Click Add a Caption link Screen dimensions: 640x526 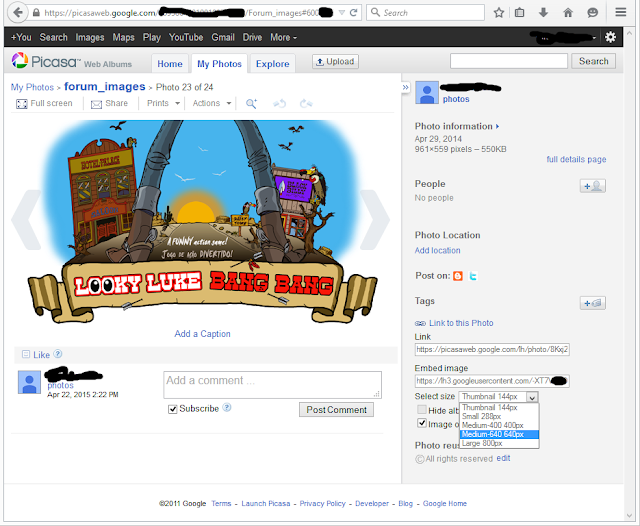click(x=202, y=334)
